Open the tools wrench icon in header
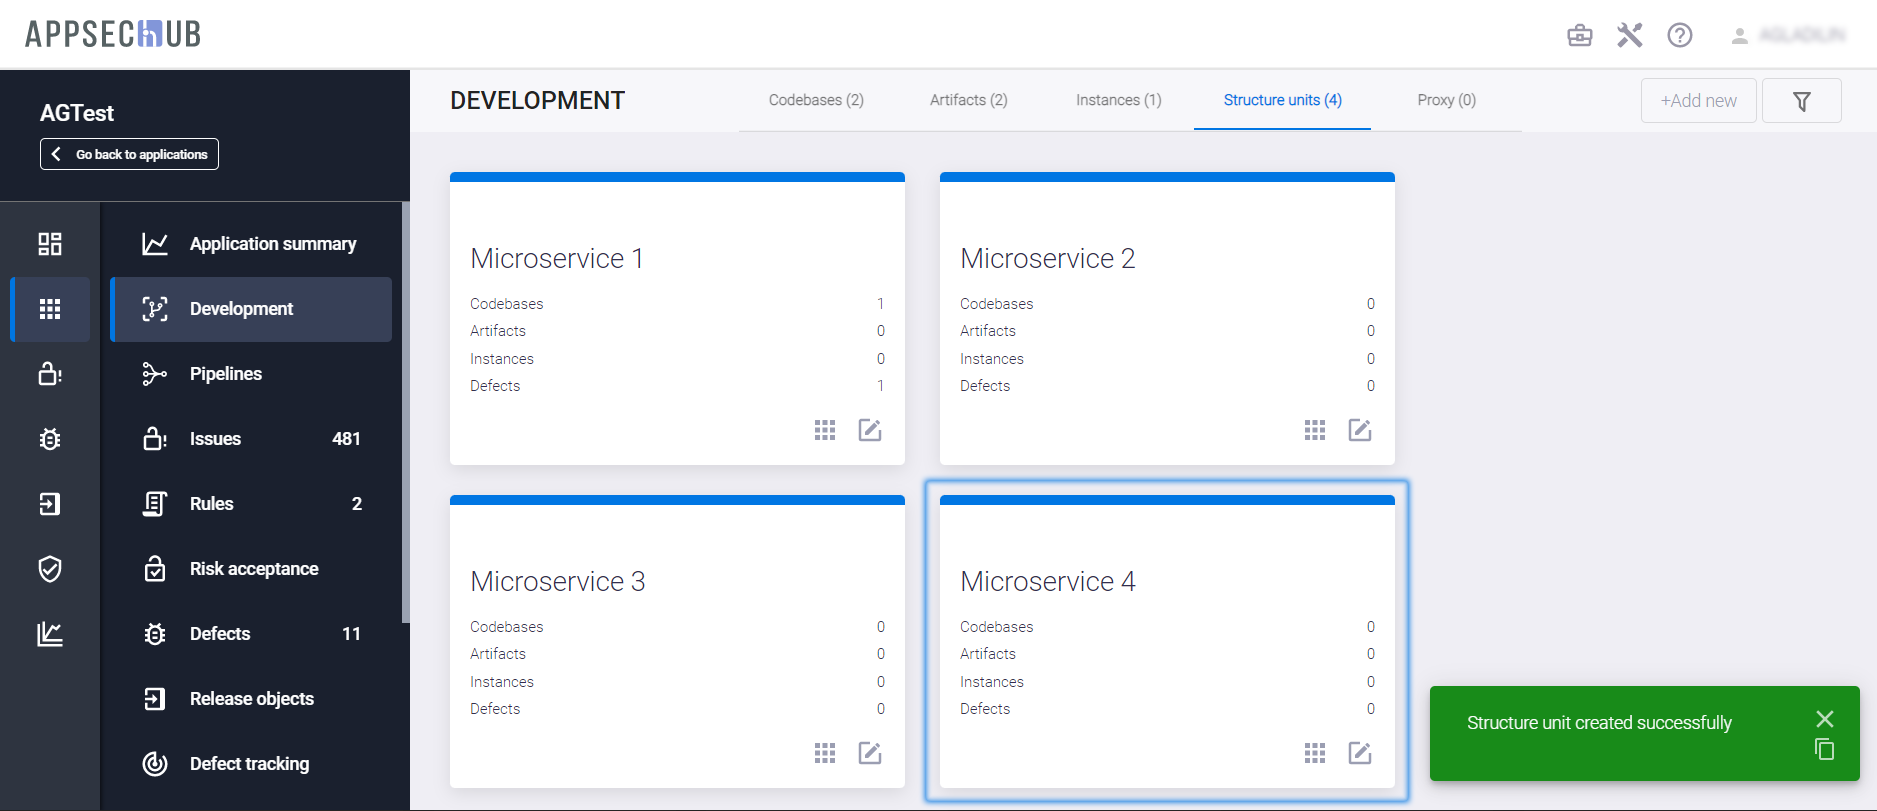The image size is (1877, 811). coord(1629,36)
